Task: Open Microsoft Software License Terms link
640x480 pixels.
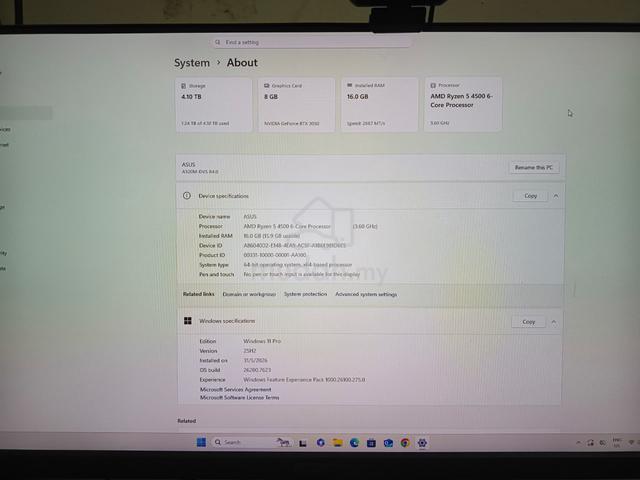Action: [x=240, y=397]
